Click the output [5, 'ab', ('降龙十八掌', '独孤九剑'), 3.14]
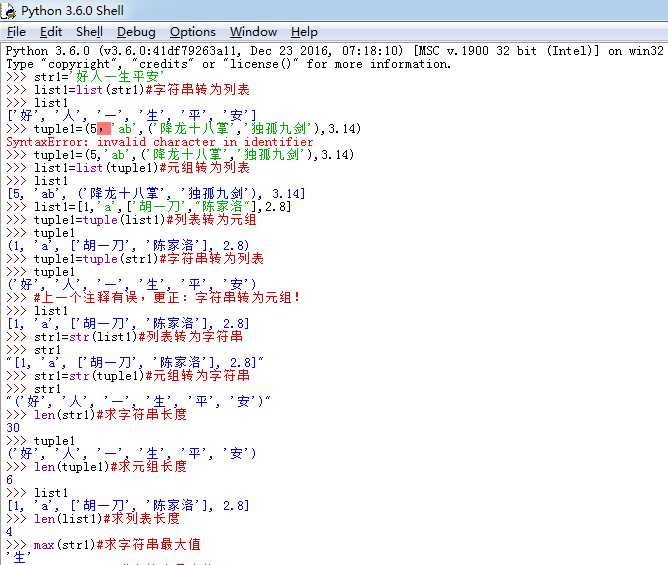The image size is (668, 565). 156,194
